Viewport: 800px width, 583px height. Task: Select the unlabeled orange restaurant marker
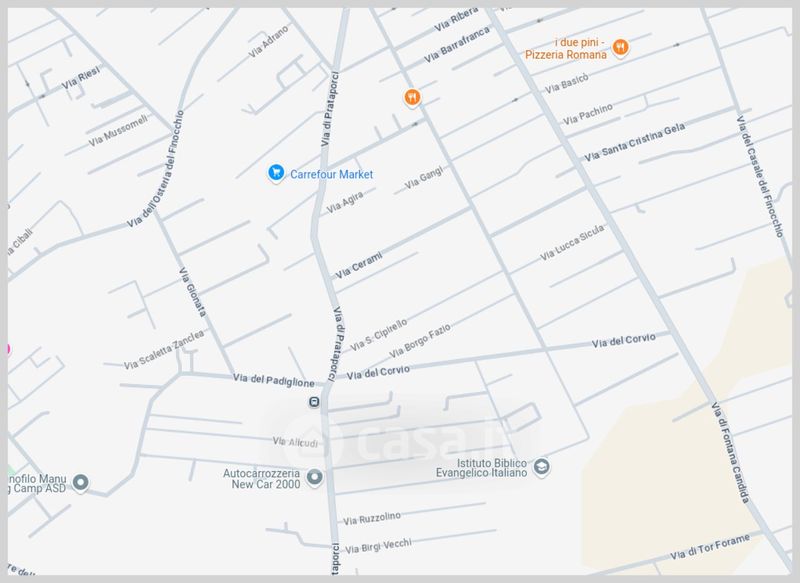tap(412, 97)
